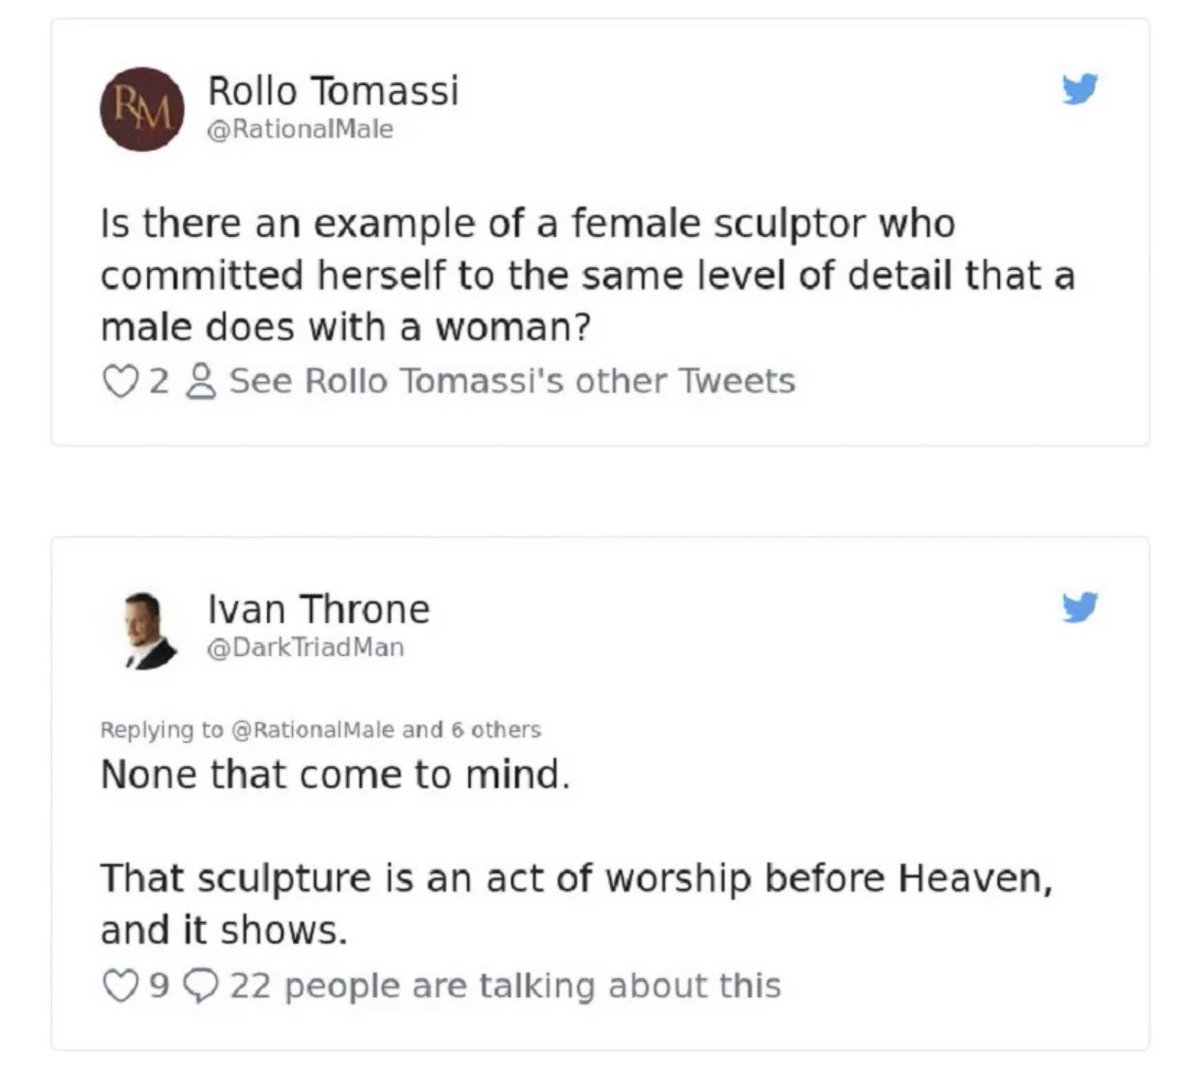Click the like count 9 on Ivan's reply
This screenshot has width=1200, height=1065.
[159, 986]
